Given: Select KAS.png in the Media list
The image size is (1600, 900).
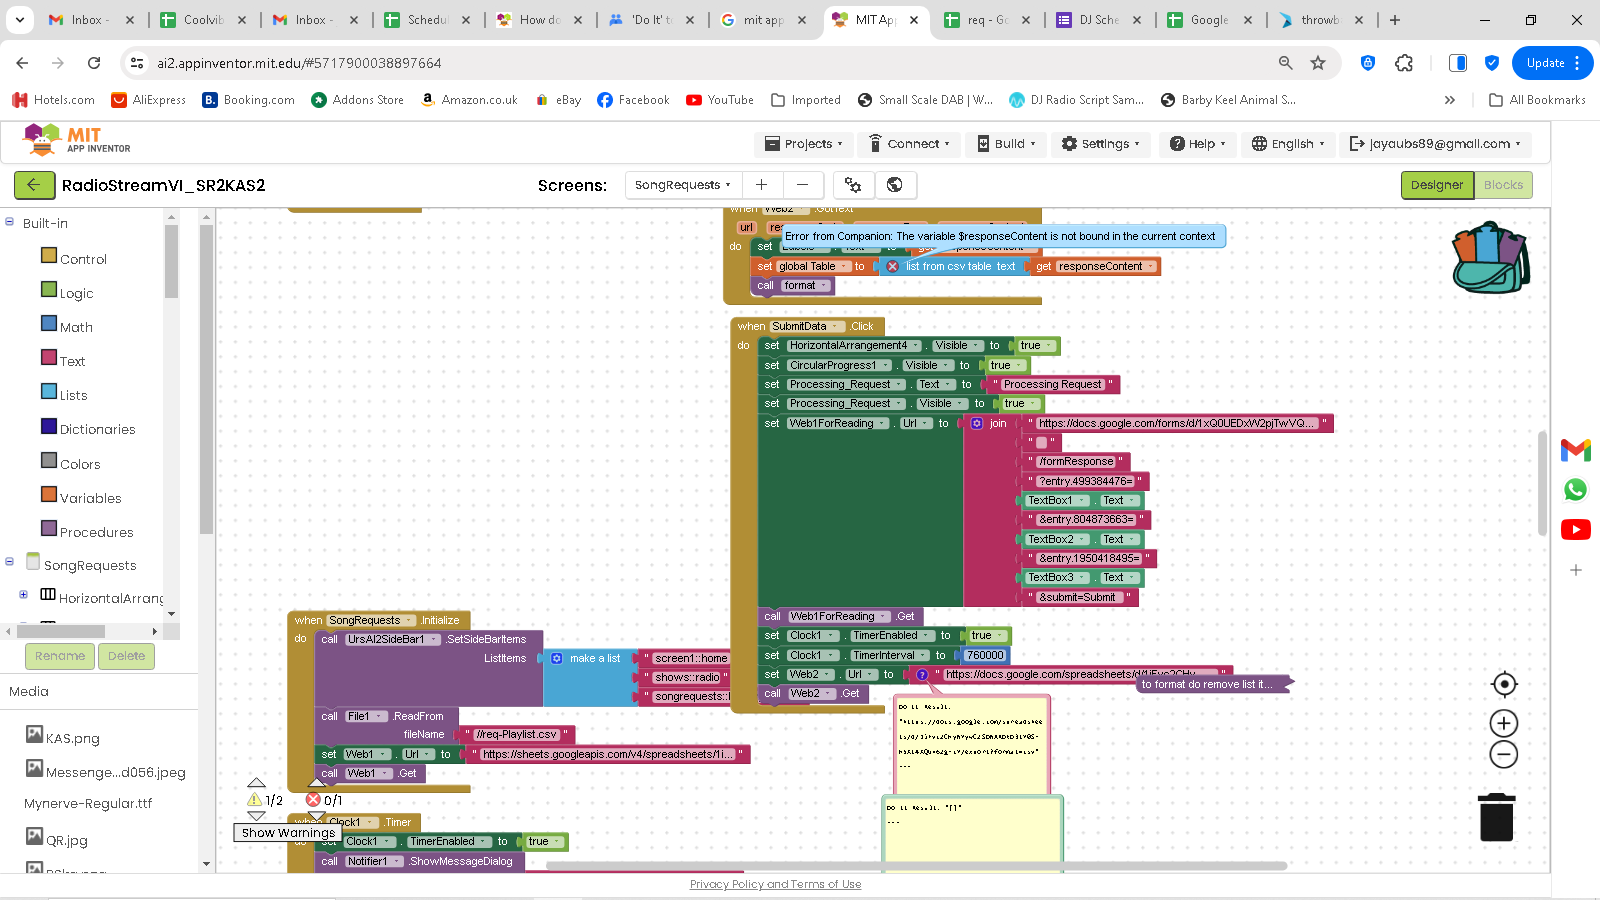Looking at the screenshot, I should [72, 738].
